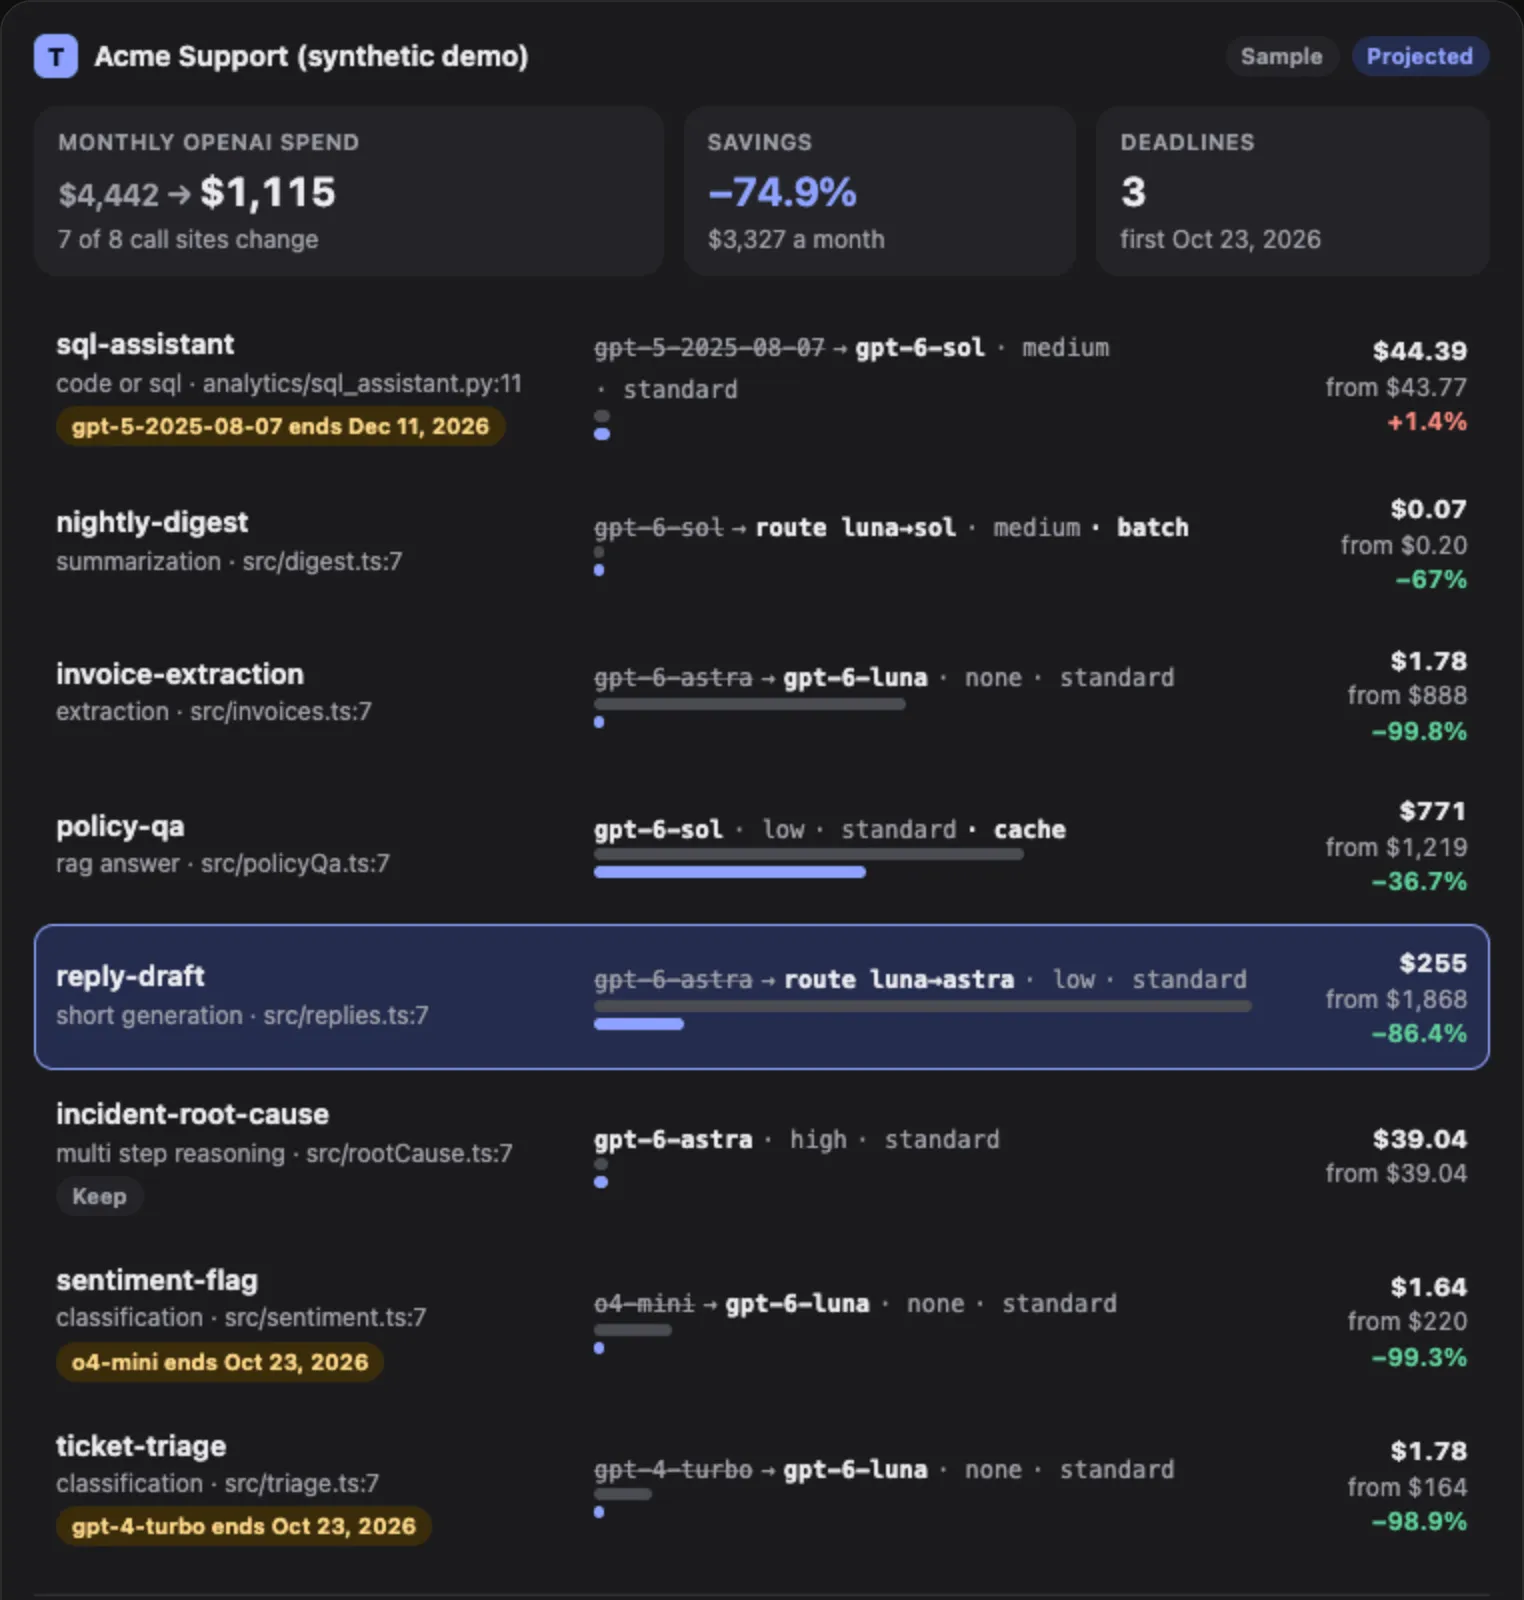Image resolution: width=1524 pixels, height=1600 pixels.
Task: Select the policy-qa call site name
Action: 120,826
